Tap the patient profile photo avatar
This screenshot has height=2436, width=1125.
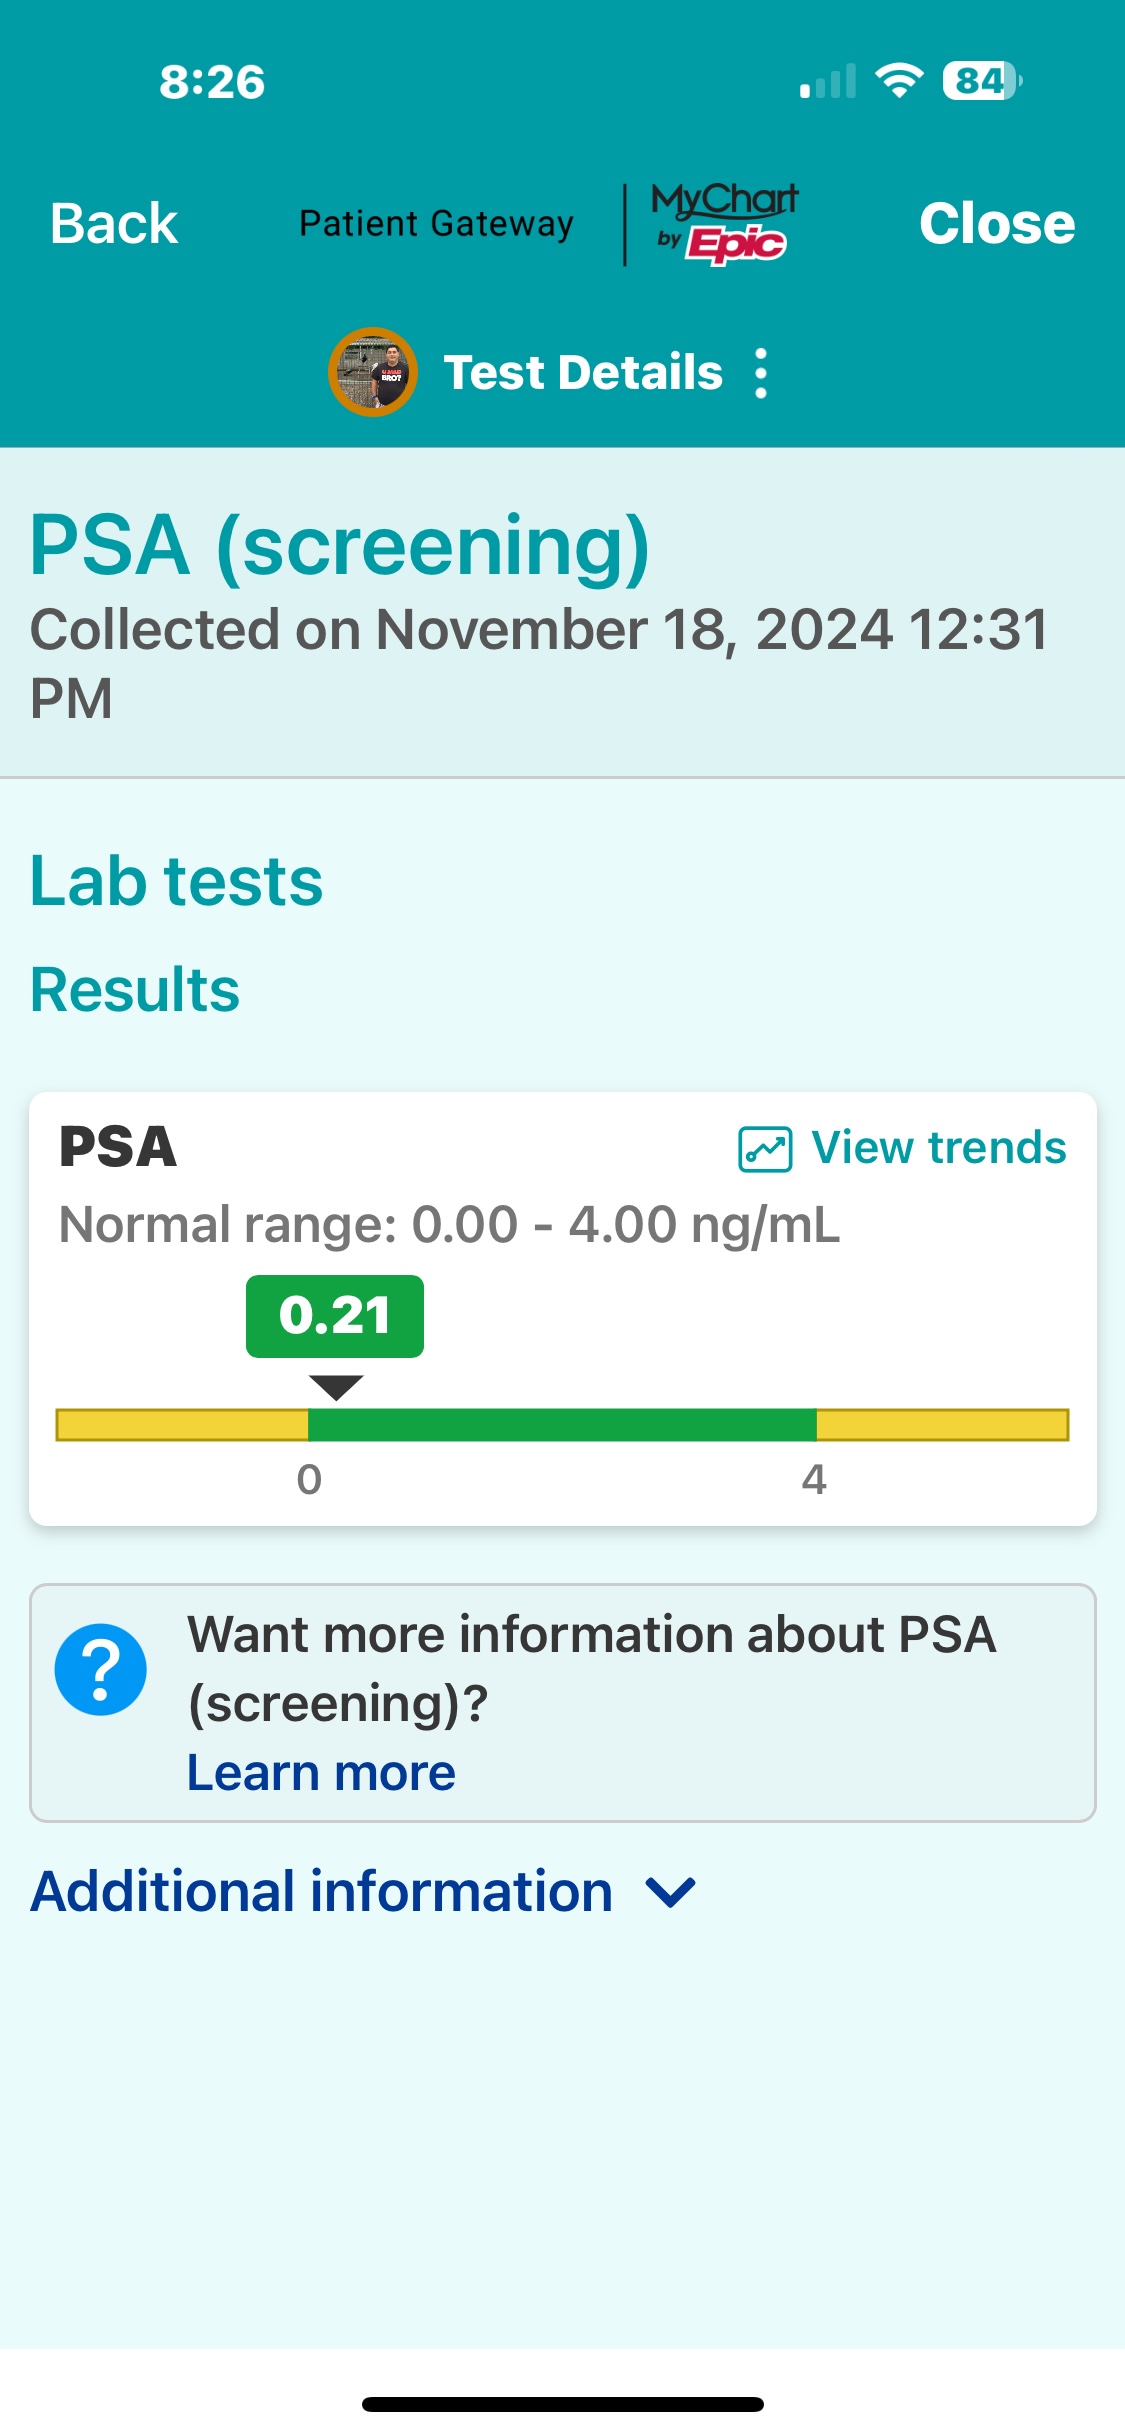tap(373, 372)
